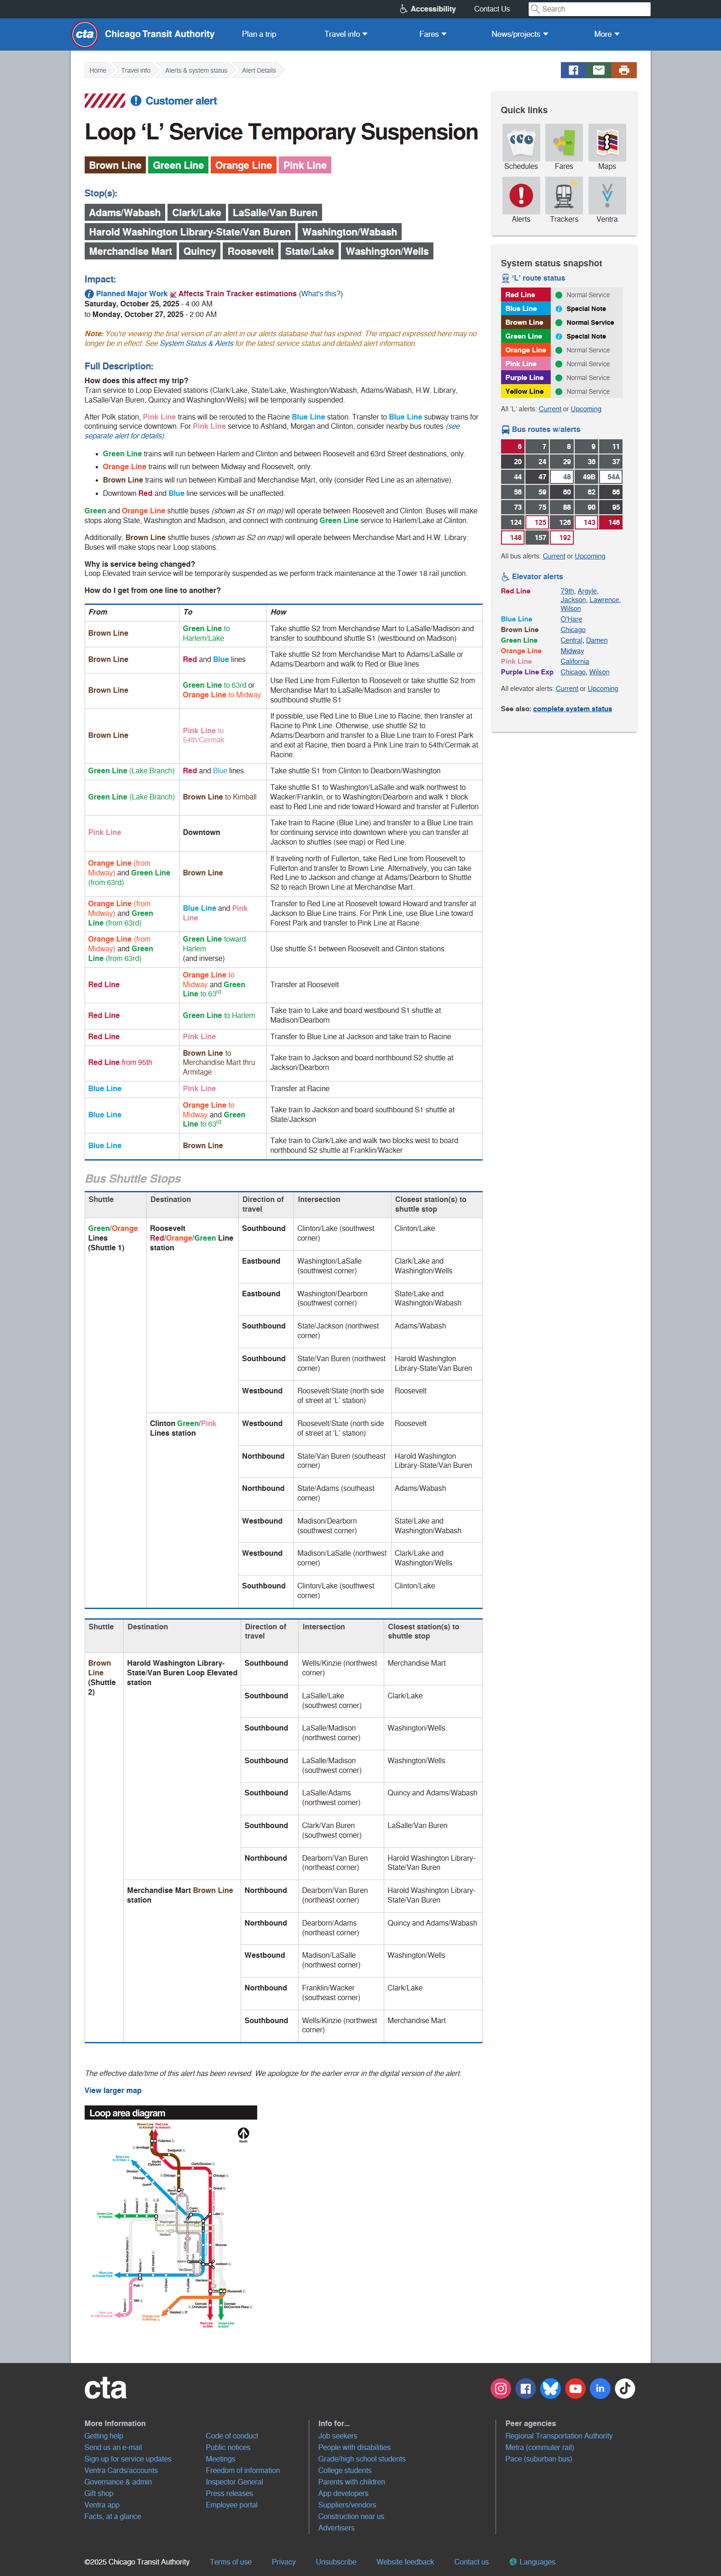Select Red Line in route status
Image resolution: width=721 pixels, height=2576 pixels.
(525, 295)
